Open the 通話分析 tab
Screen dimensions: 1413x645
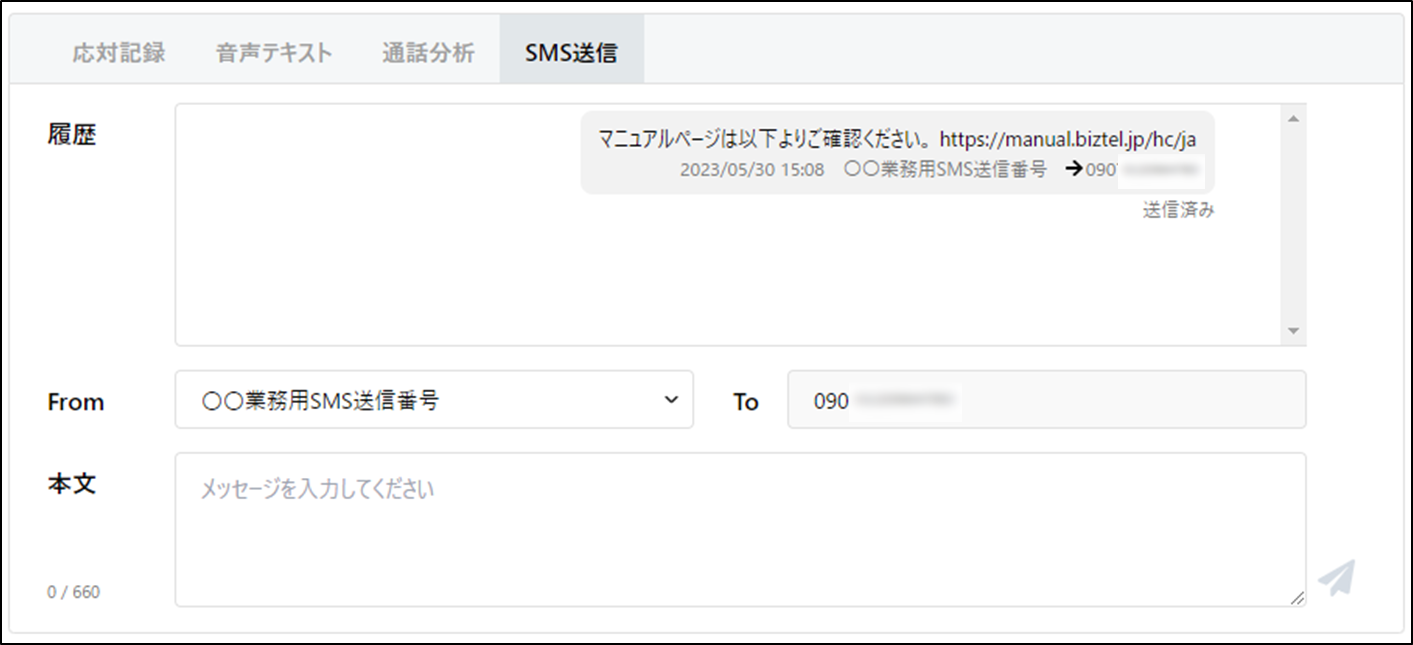click(428, 53)
